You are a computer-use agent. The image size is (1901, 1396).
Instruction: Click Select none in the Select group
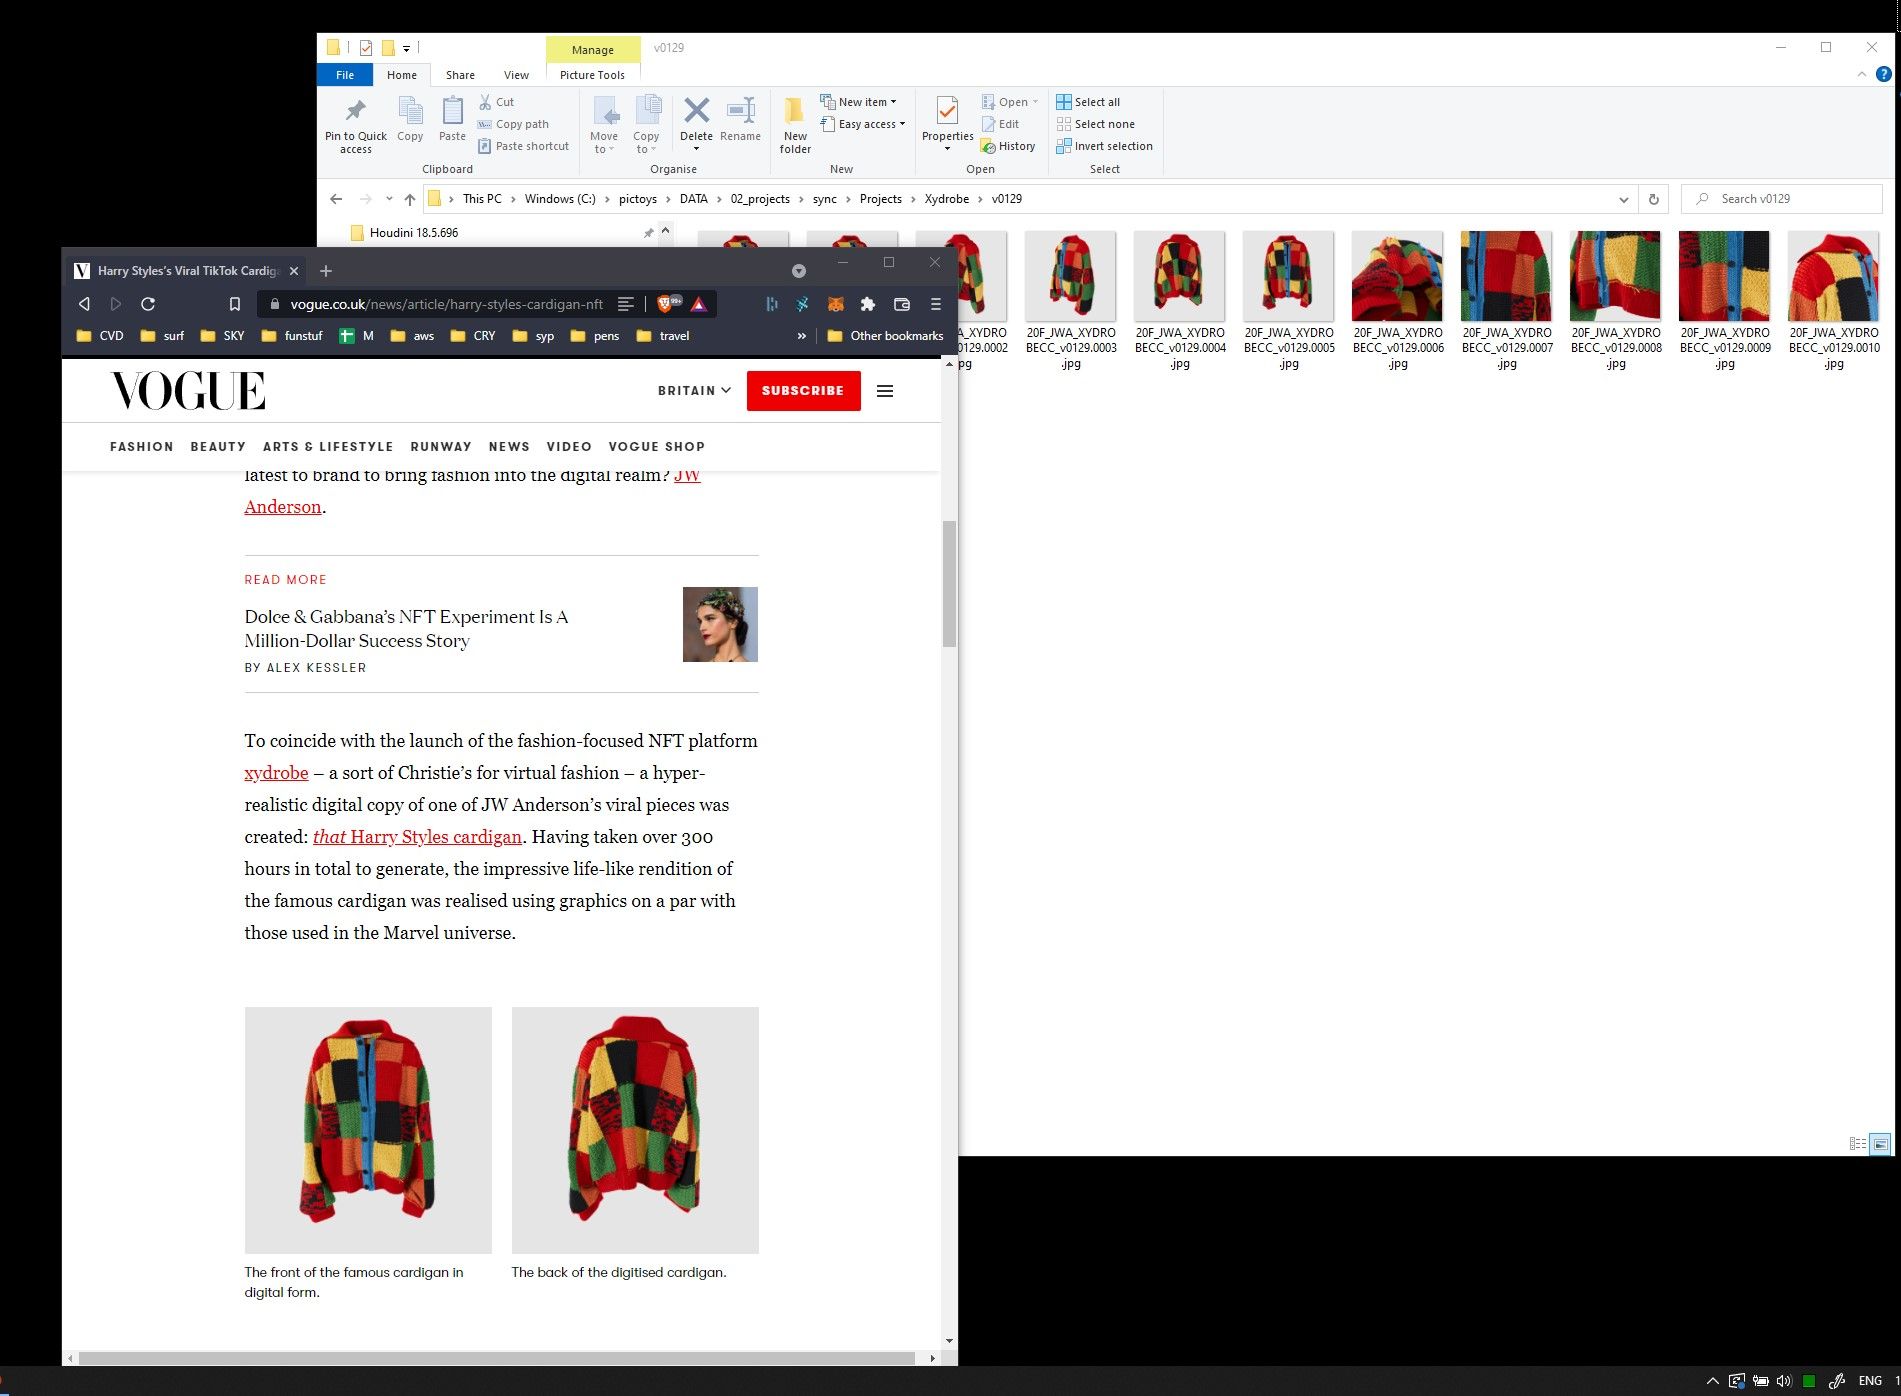[1095, 124]
